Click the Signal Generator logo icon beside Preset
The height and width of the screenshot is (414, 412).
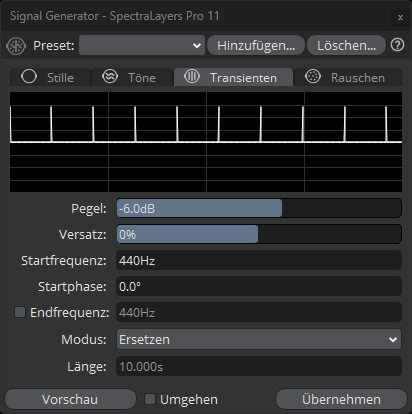click(x=16, y=46)
